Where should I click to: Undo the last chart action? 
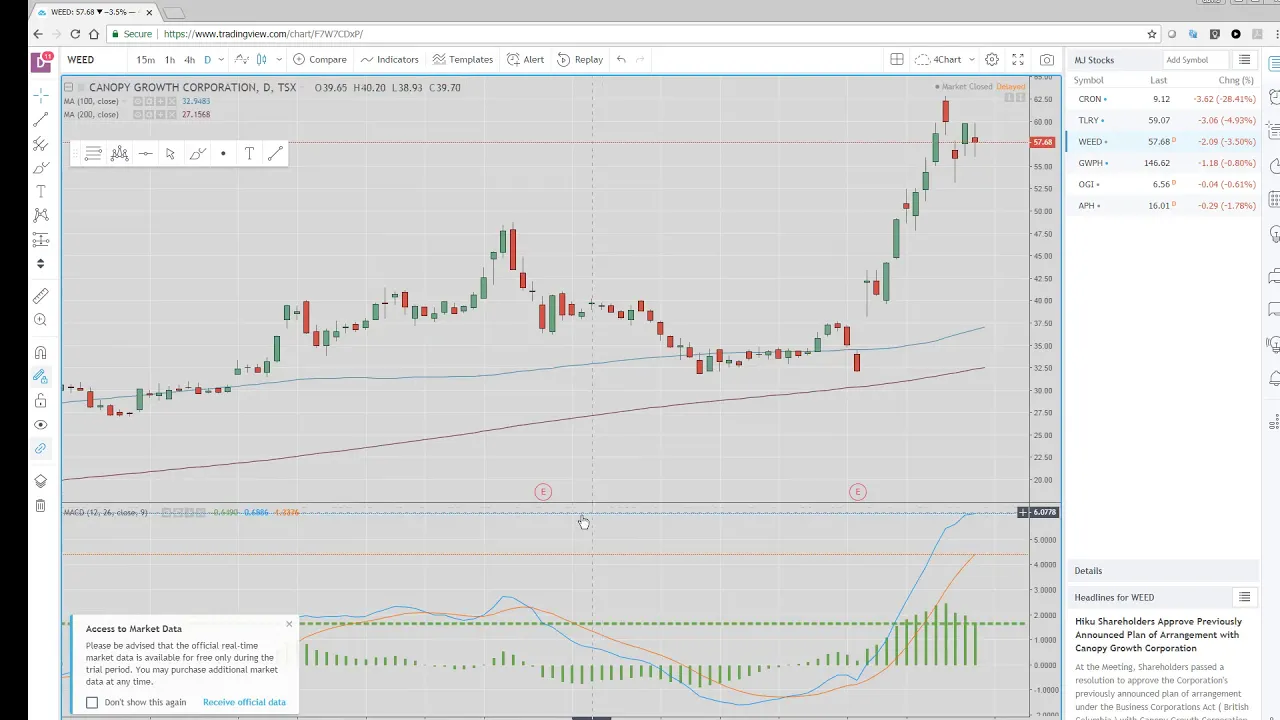point(621,60)
